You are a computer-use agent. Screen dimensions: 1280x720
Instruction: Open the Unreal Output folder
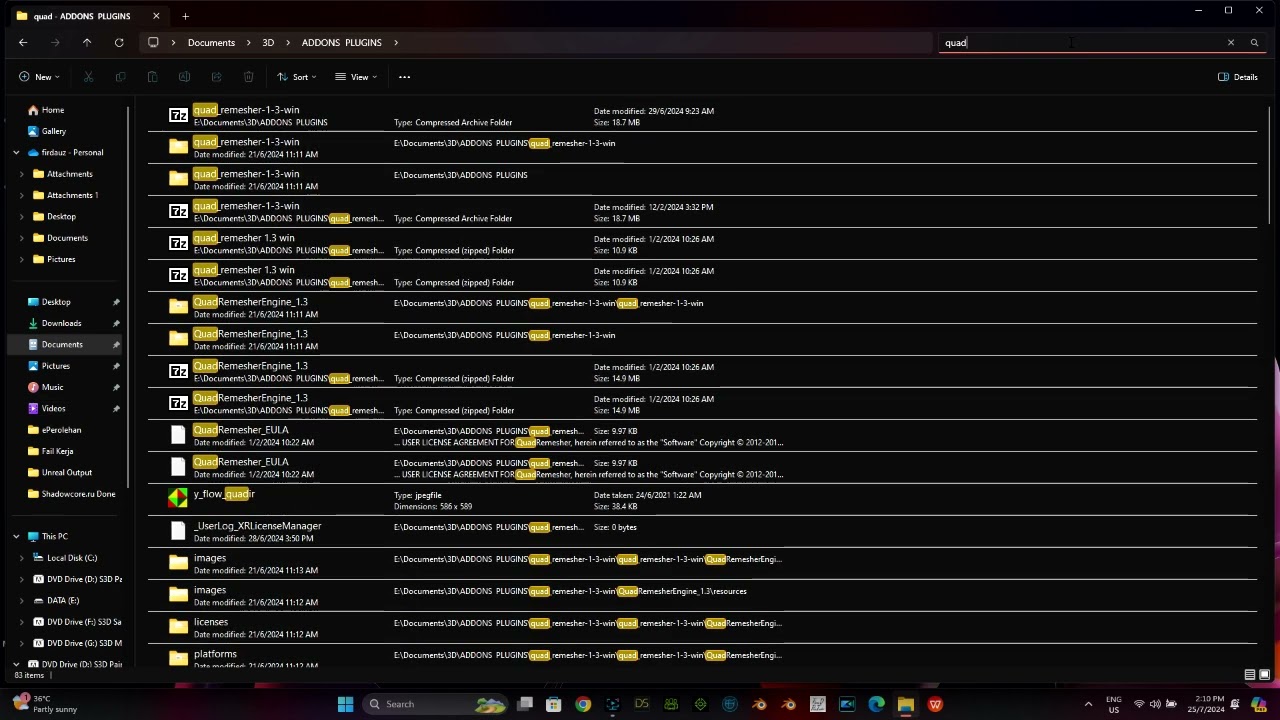pos(67,472)
